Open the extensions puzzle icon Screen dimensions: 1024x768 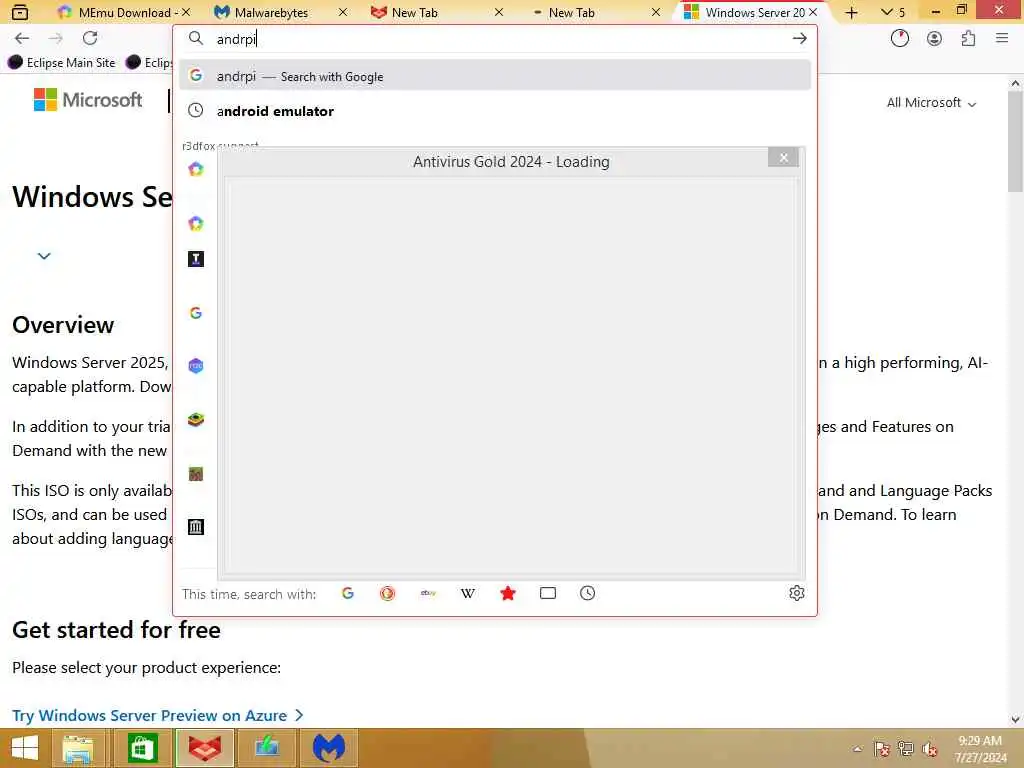pos(968,39)
